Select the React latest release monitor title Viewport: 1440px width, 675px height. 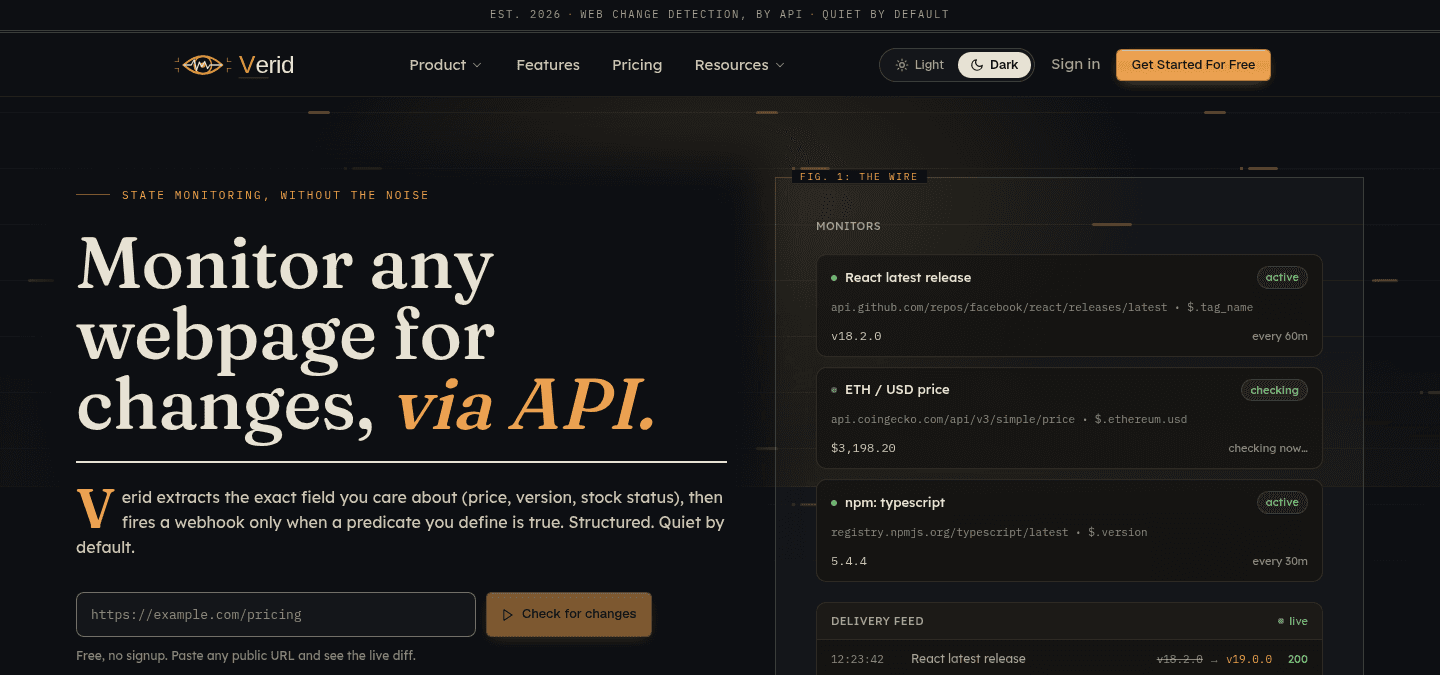(908, 278)
